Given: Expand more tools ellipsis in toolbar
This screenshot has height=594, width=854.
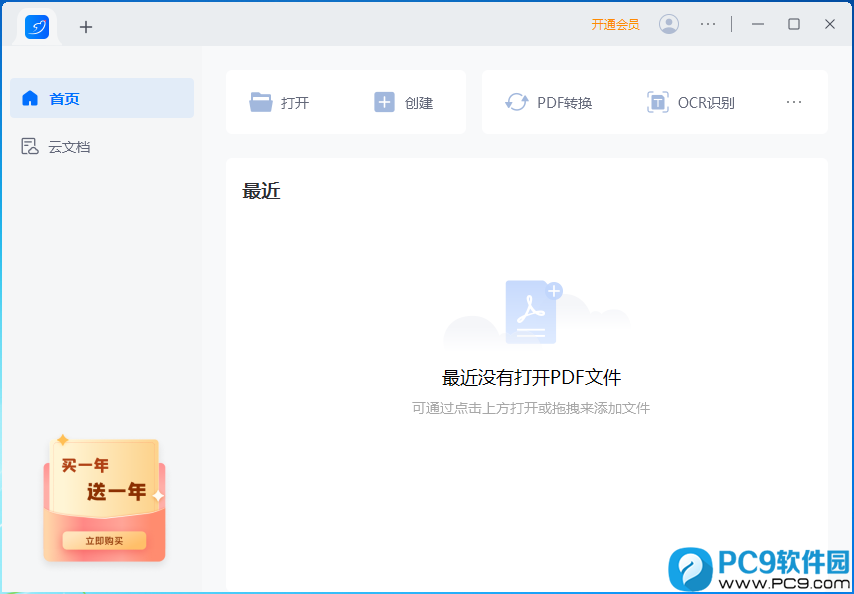Looking at the screenshot, I should 794,102.
